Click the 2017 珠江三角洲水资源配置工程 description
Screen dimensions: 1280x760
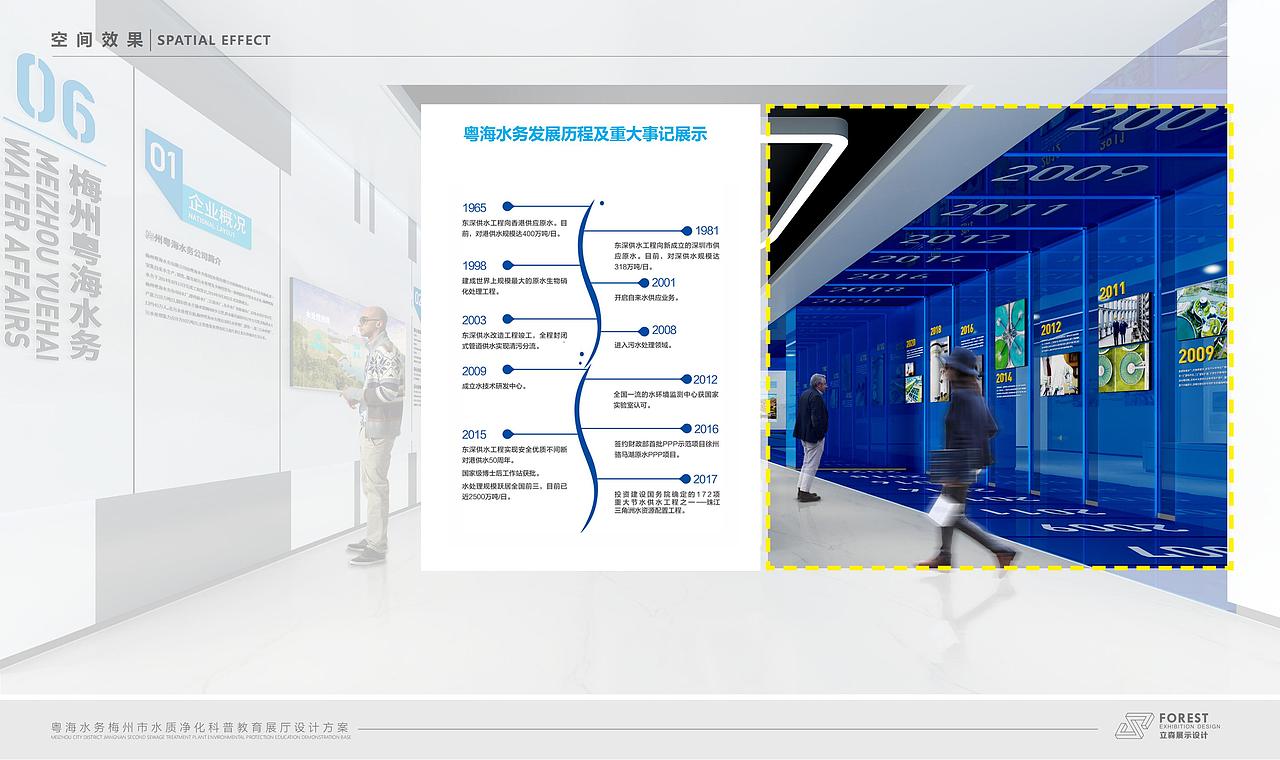666,502
